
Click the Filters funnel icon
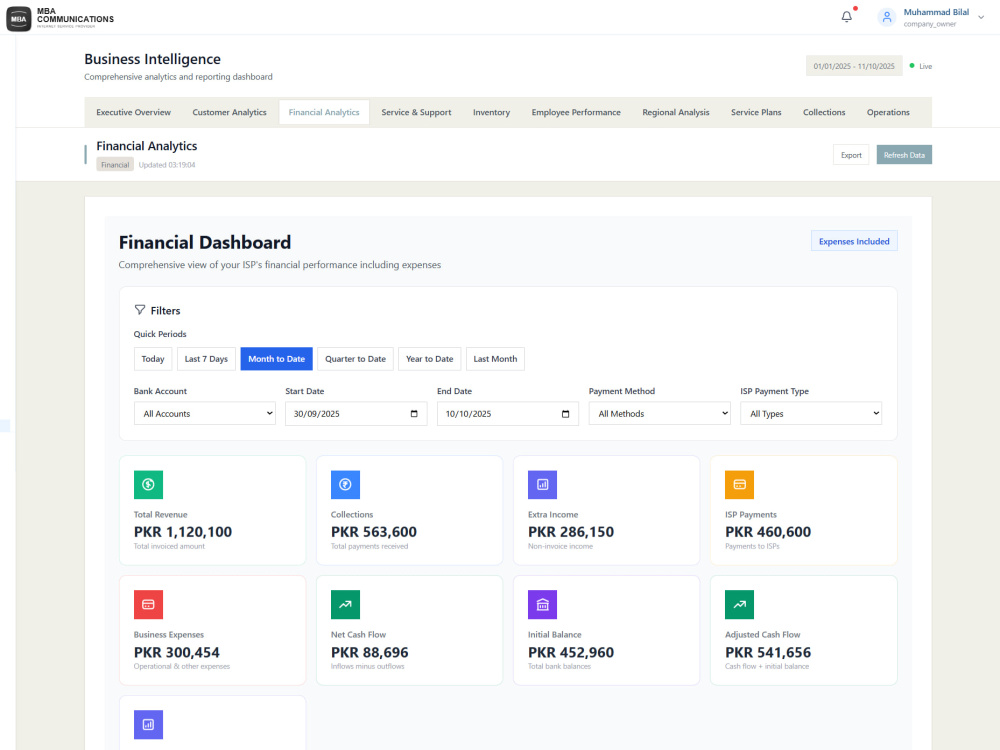(x=140, y=310)
